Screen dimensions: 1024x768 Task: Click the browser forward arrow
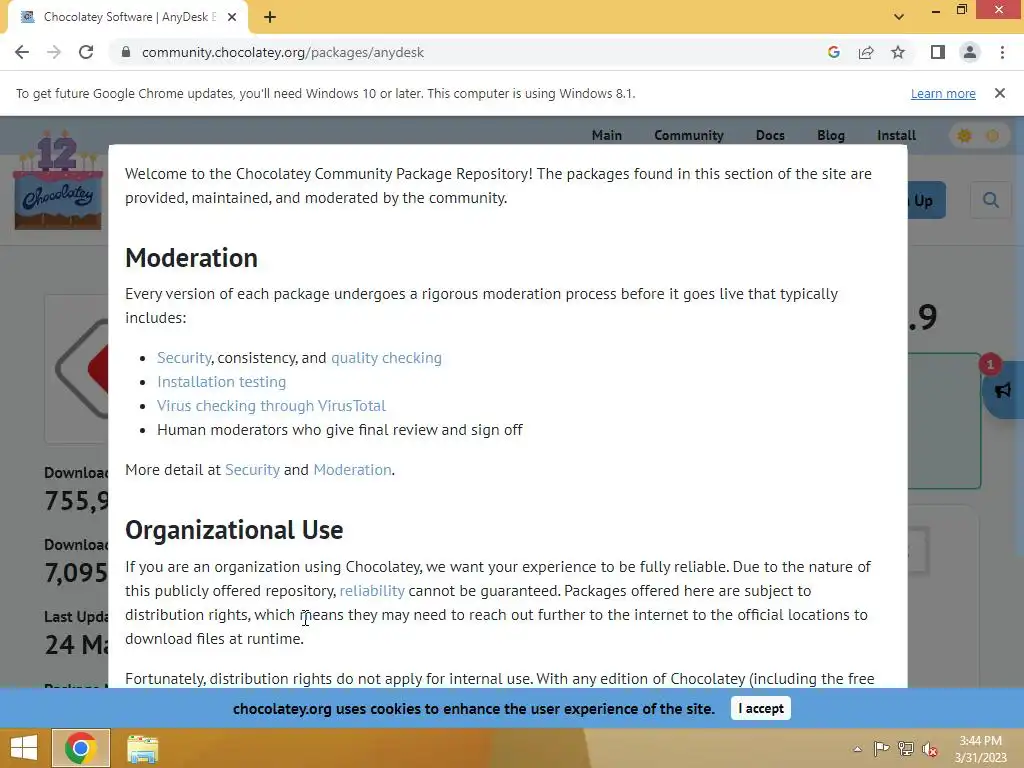click(54, 52)
